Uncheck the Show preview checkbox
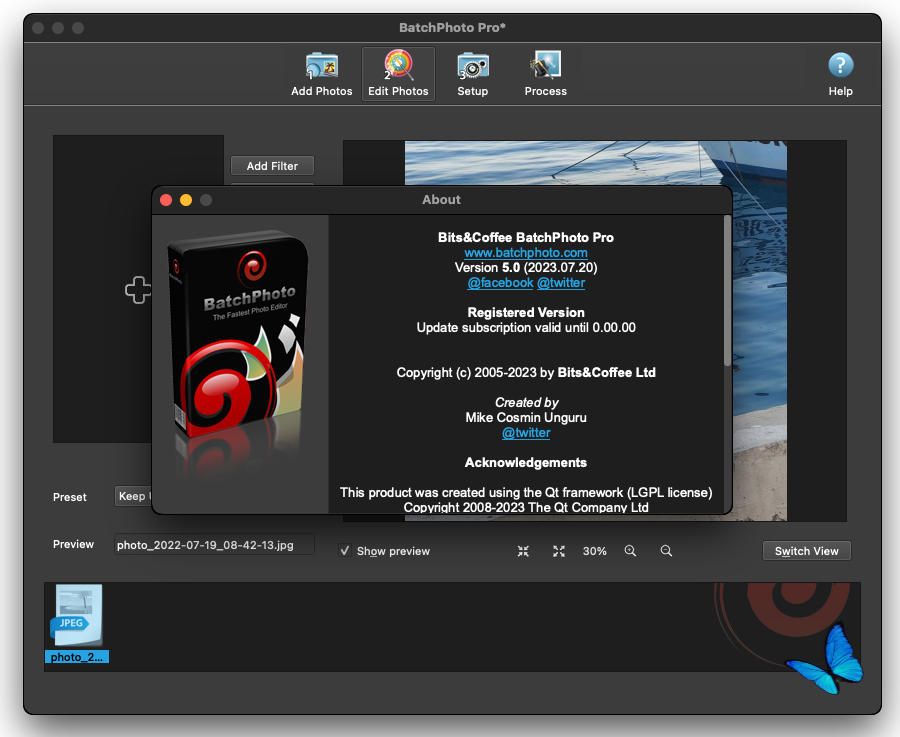The image size is (900, 737). (x=345, y=551)
